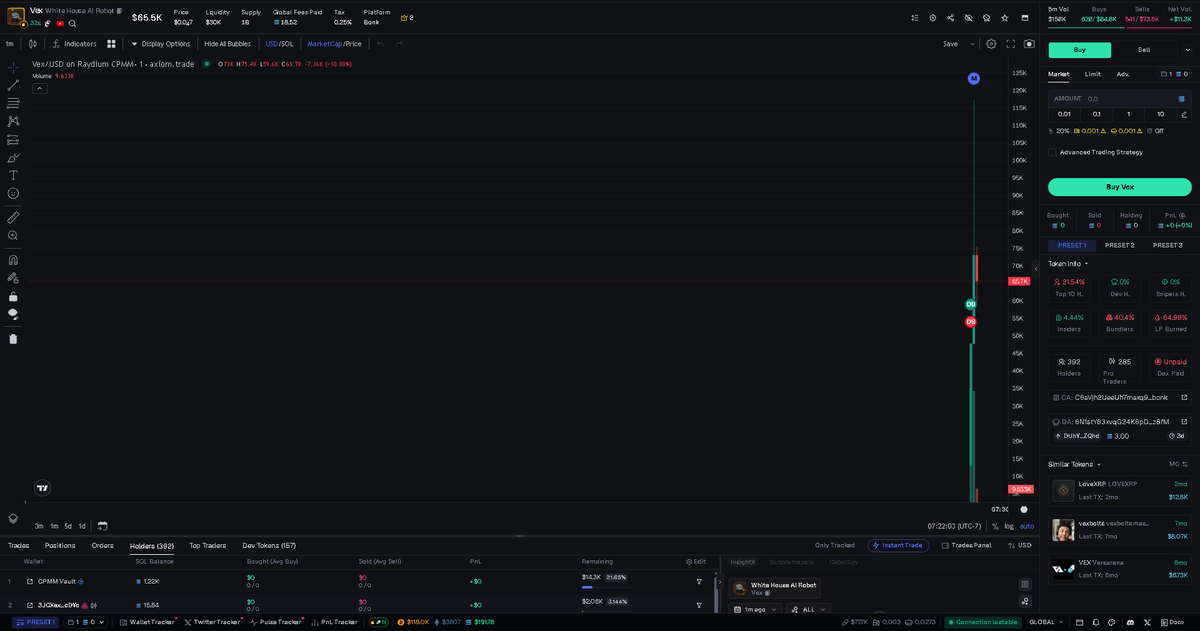
Task: Click the Buy Vex button
Action: click(1119, 187)
